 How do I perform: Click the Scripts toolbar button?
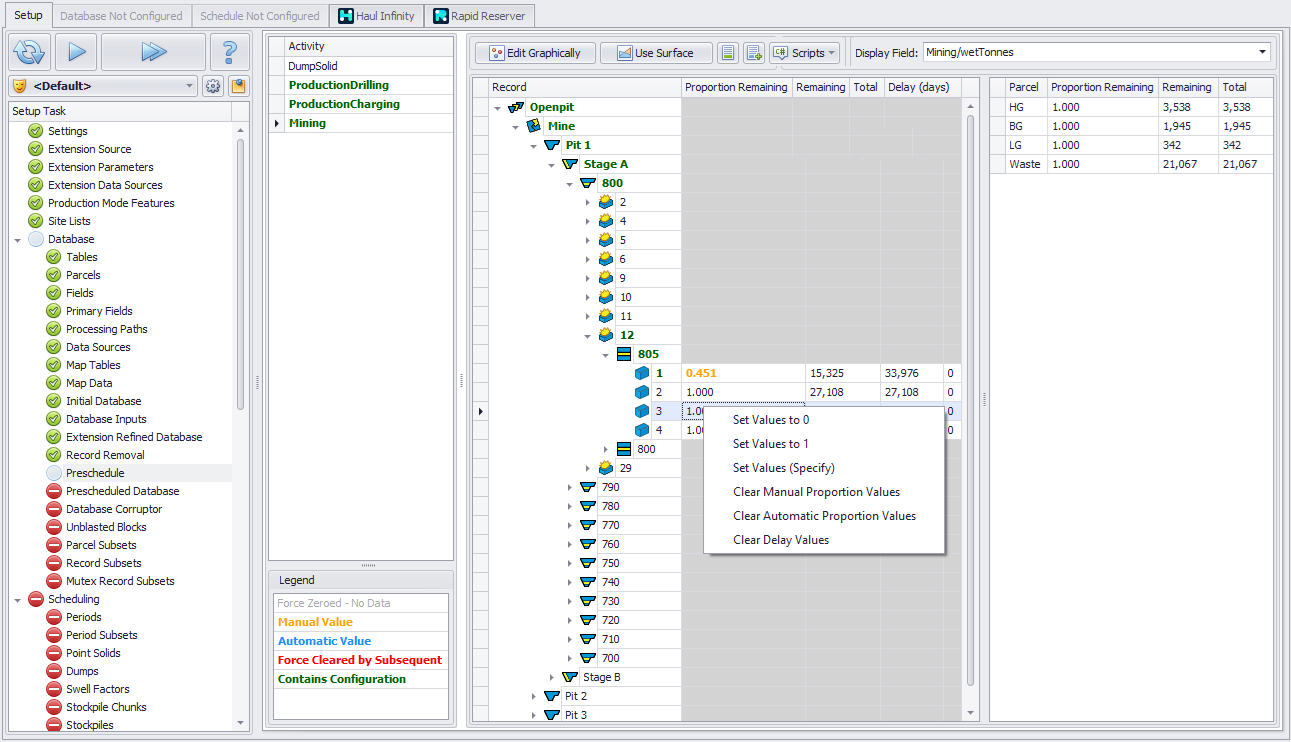point(805,53)
